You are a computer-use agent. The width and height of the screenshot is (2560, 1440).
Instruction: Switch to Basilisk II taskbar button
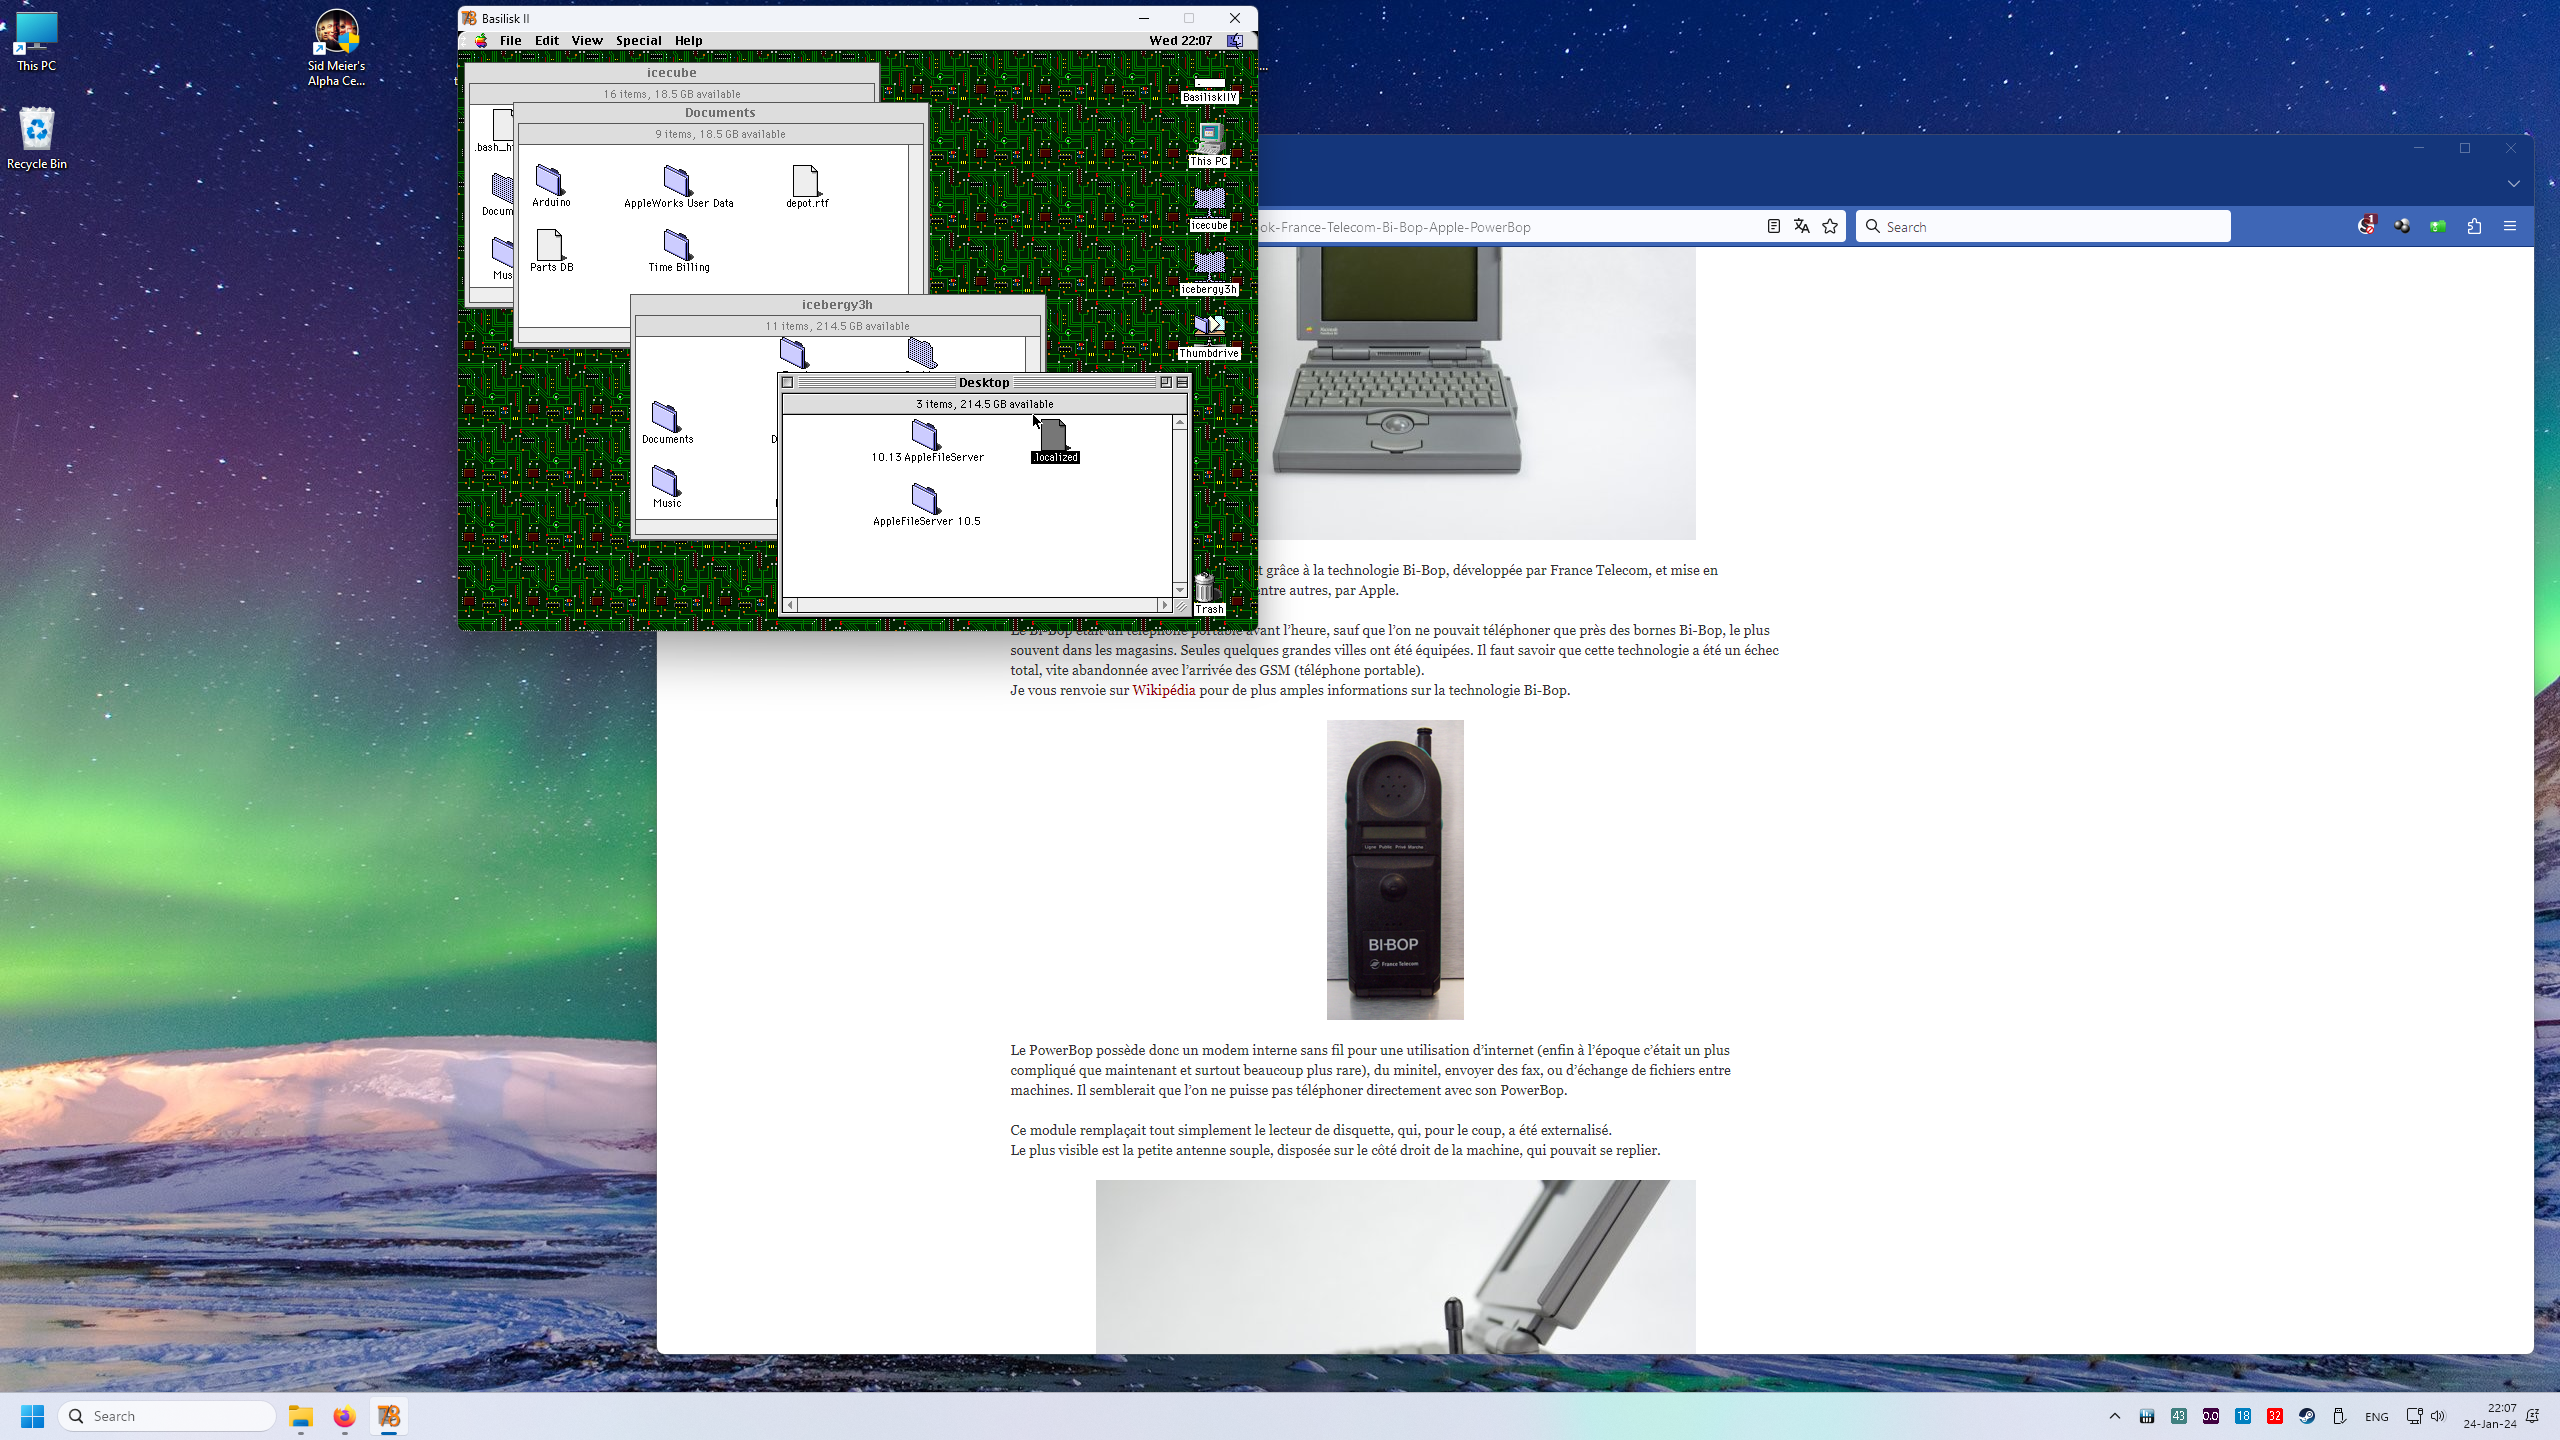click(388, 1416)
